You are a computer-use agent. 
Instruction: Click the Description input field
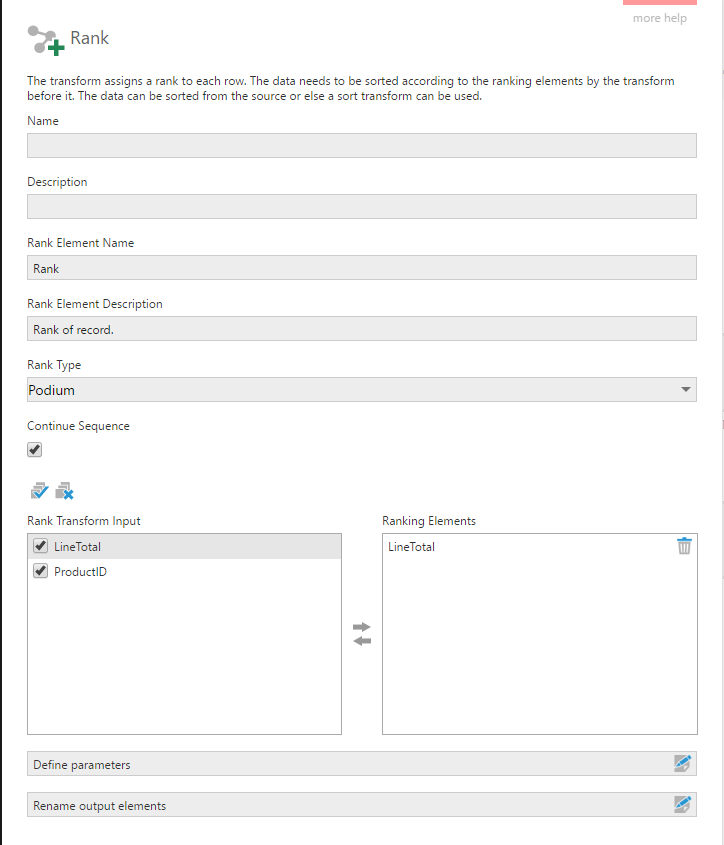[362, 206]
